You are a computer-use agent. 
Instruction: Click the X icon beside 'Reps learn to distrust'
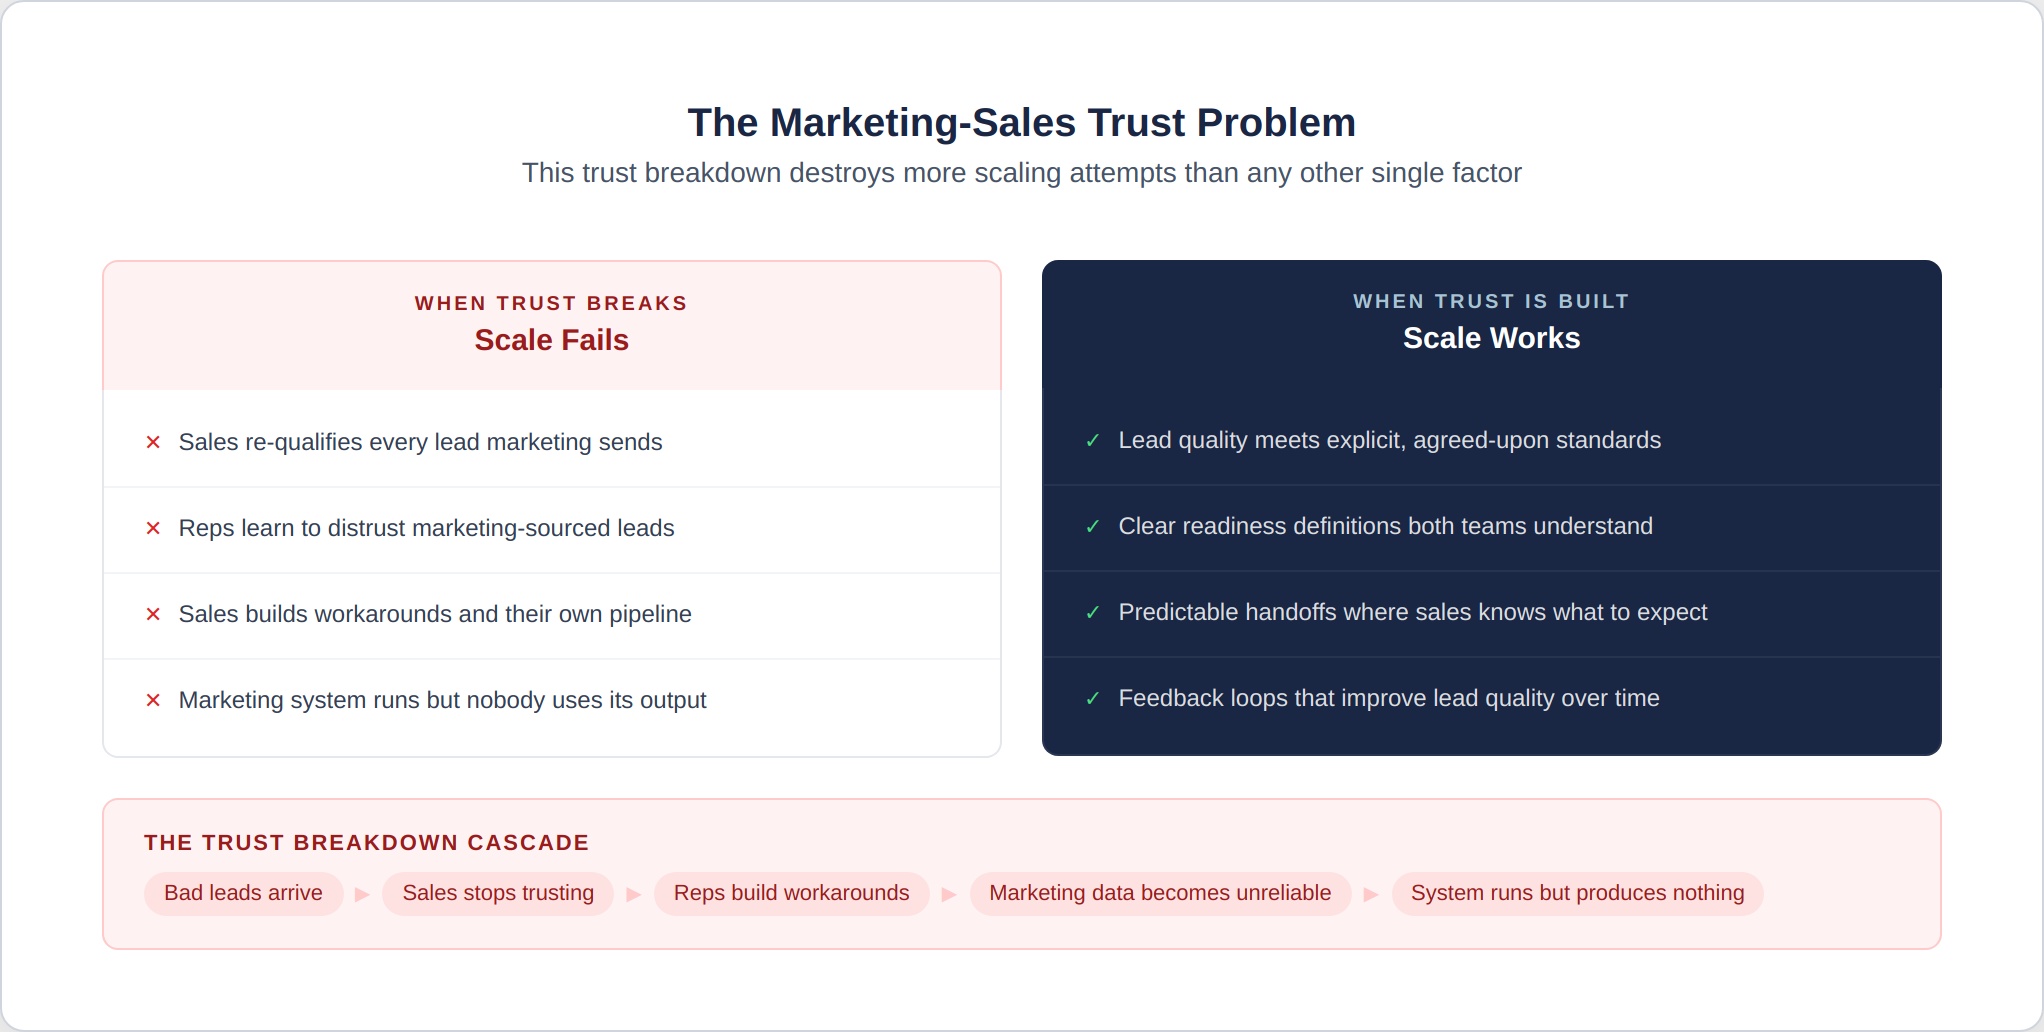click(x=153, y=528)
